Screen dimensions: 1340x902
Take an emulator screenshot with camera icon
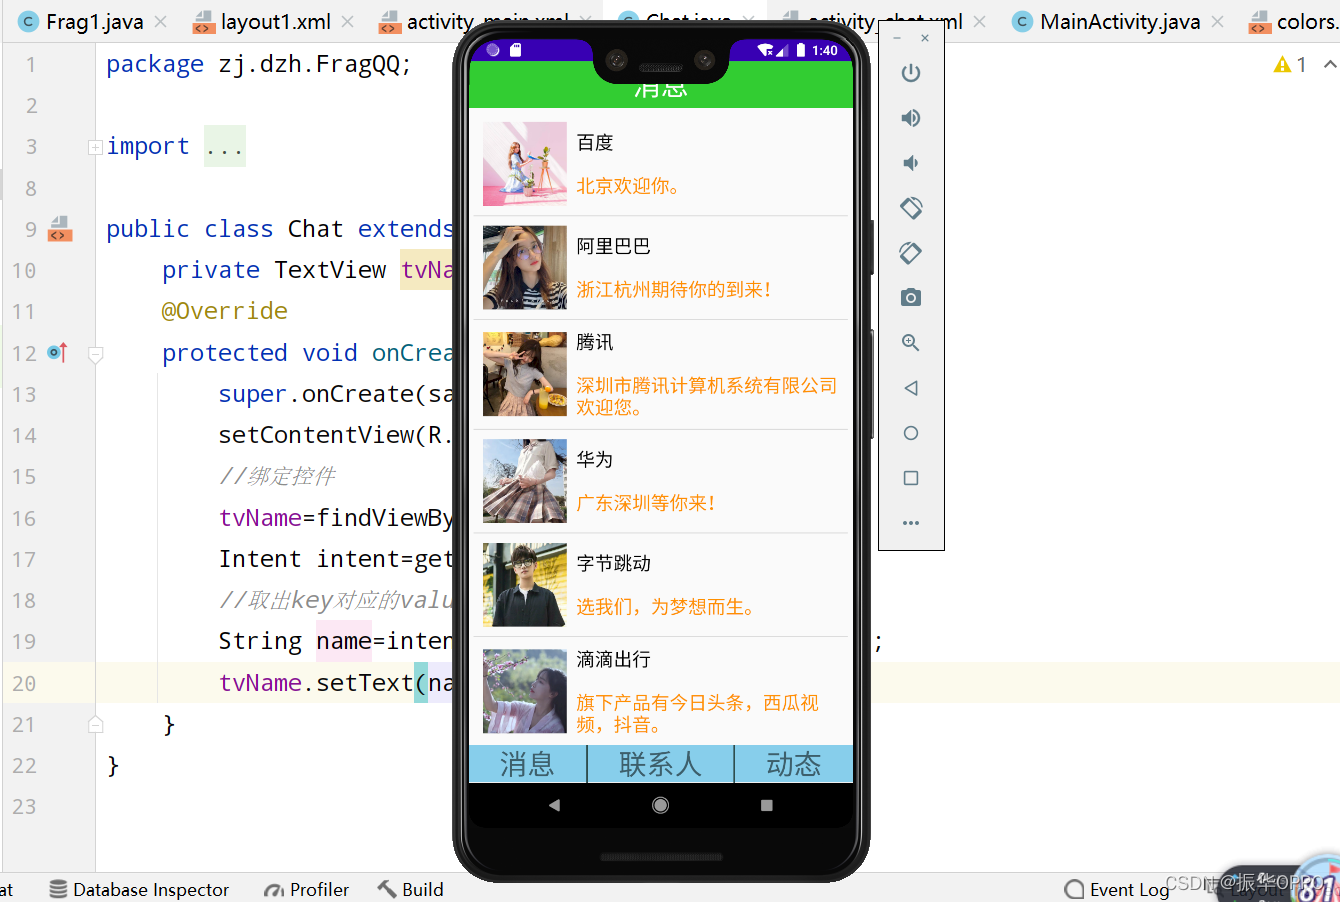coord(910,298)
